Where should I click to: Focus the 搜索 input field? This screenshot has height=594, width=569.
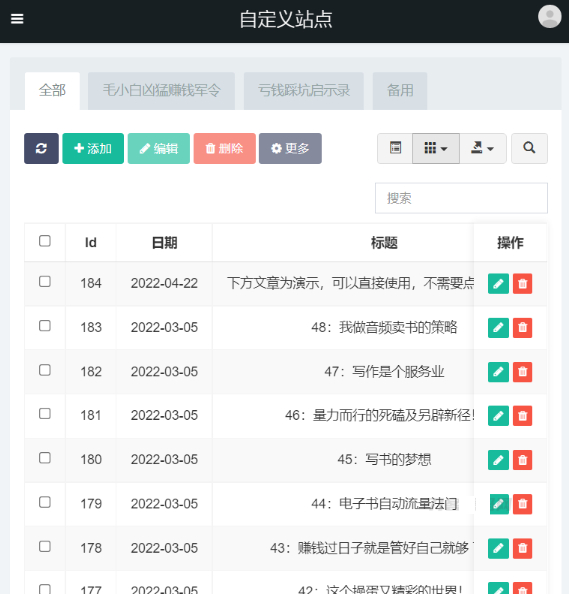pos(461,198)
